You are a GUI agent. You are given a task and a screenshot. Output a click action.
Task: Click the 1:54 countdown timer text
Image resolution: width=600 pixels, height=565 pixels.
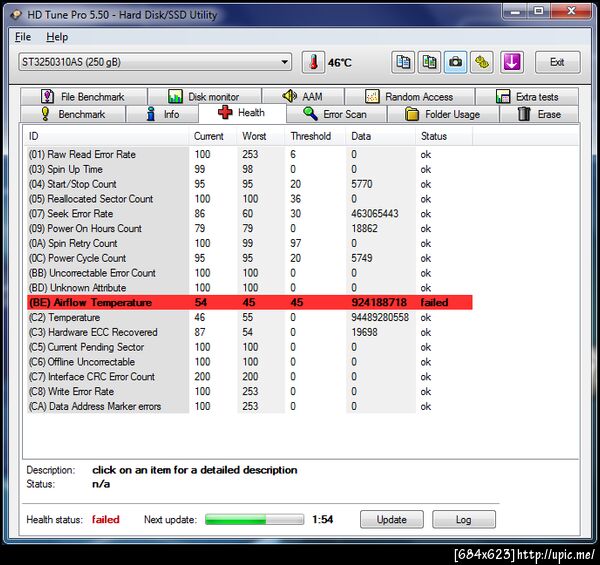[x=322, y=519]
